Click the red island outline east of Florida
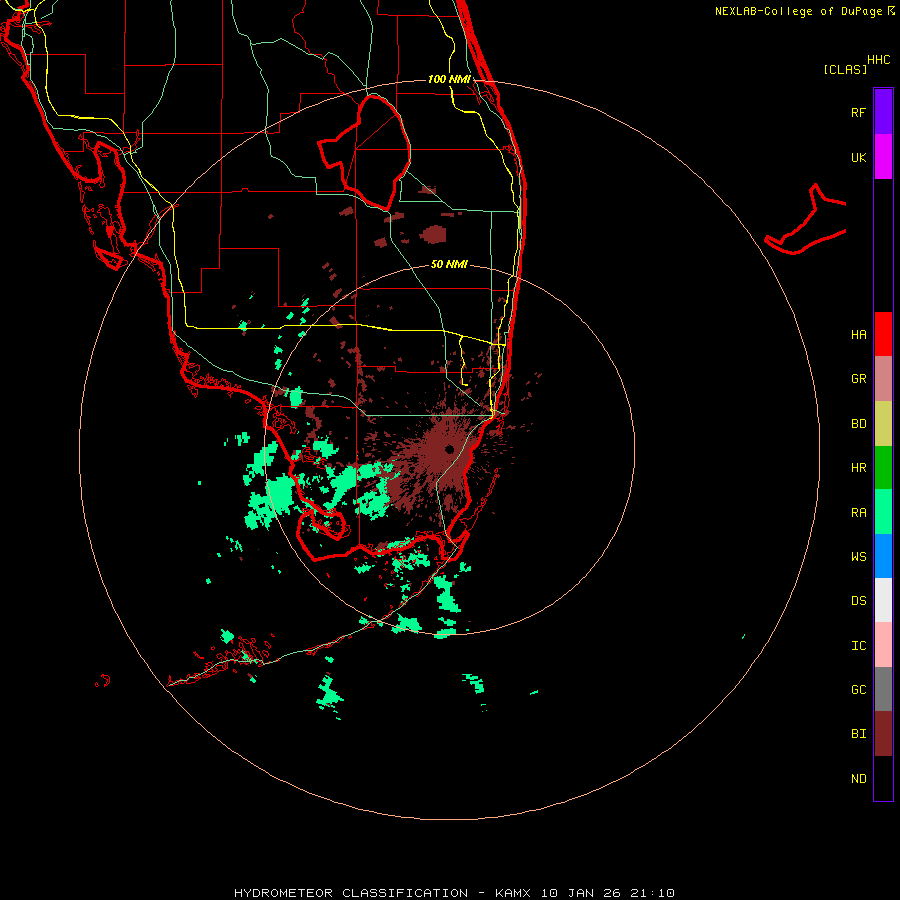The width and height of the screenshot is (900, 900). coord(806,220)
